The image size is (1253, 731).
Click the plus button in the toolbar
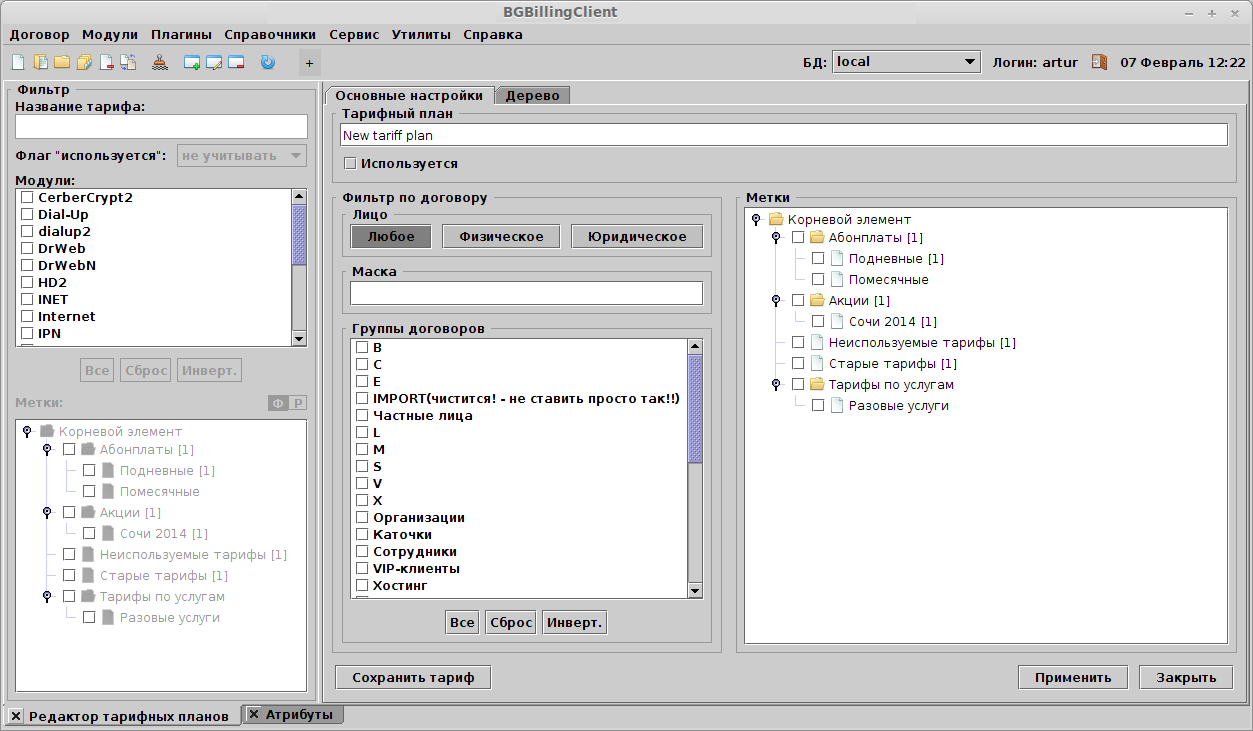(x=309, y=63)
